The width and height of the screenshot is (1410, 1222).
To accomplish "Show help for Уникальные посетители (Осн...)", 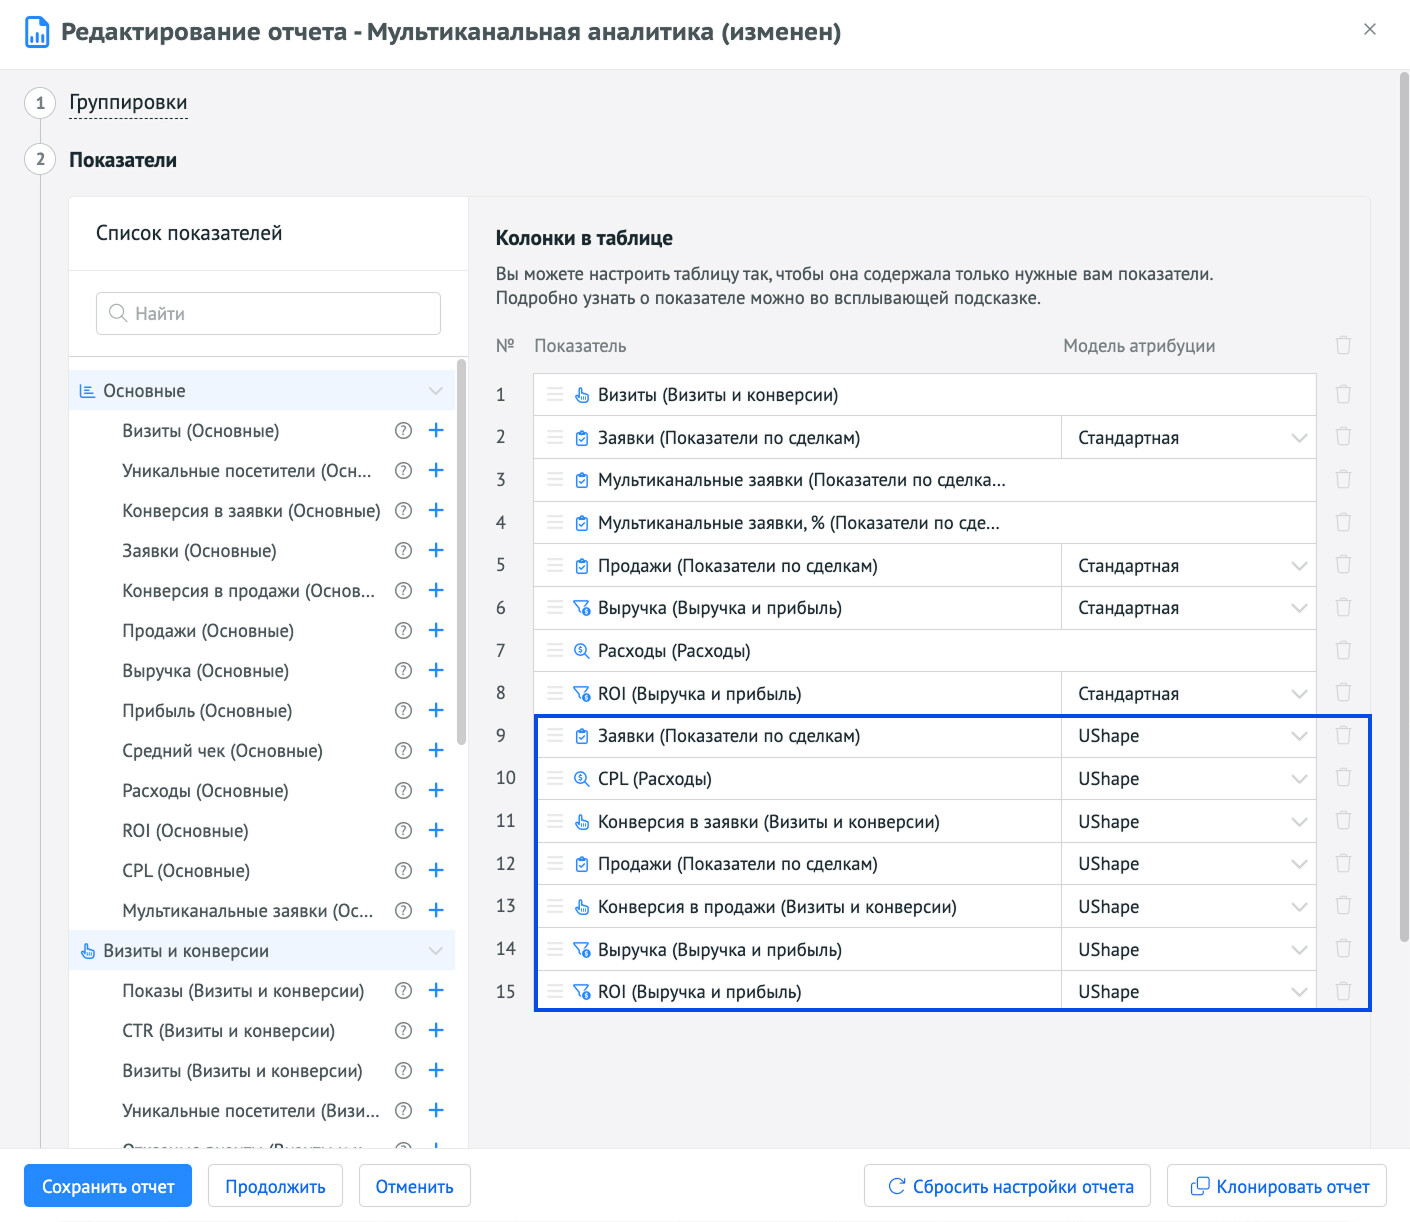I will (403, 470).
